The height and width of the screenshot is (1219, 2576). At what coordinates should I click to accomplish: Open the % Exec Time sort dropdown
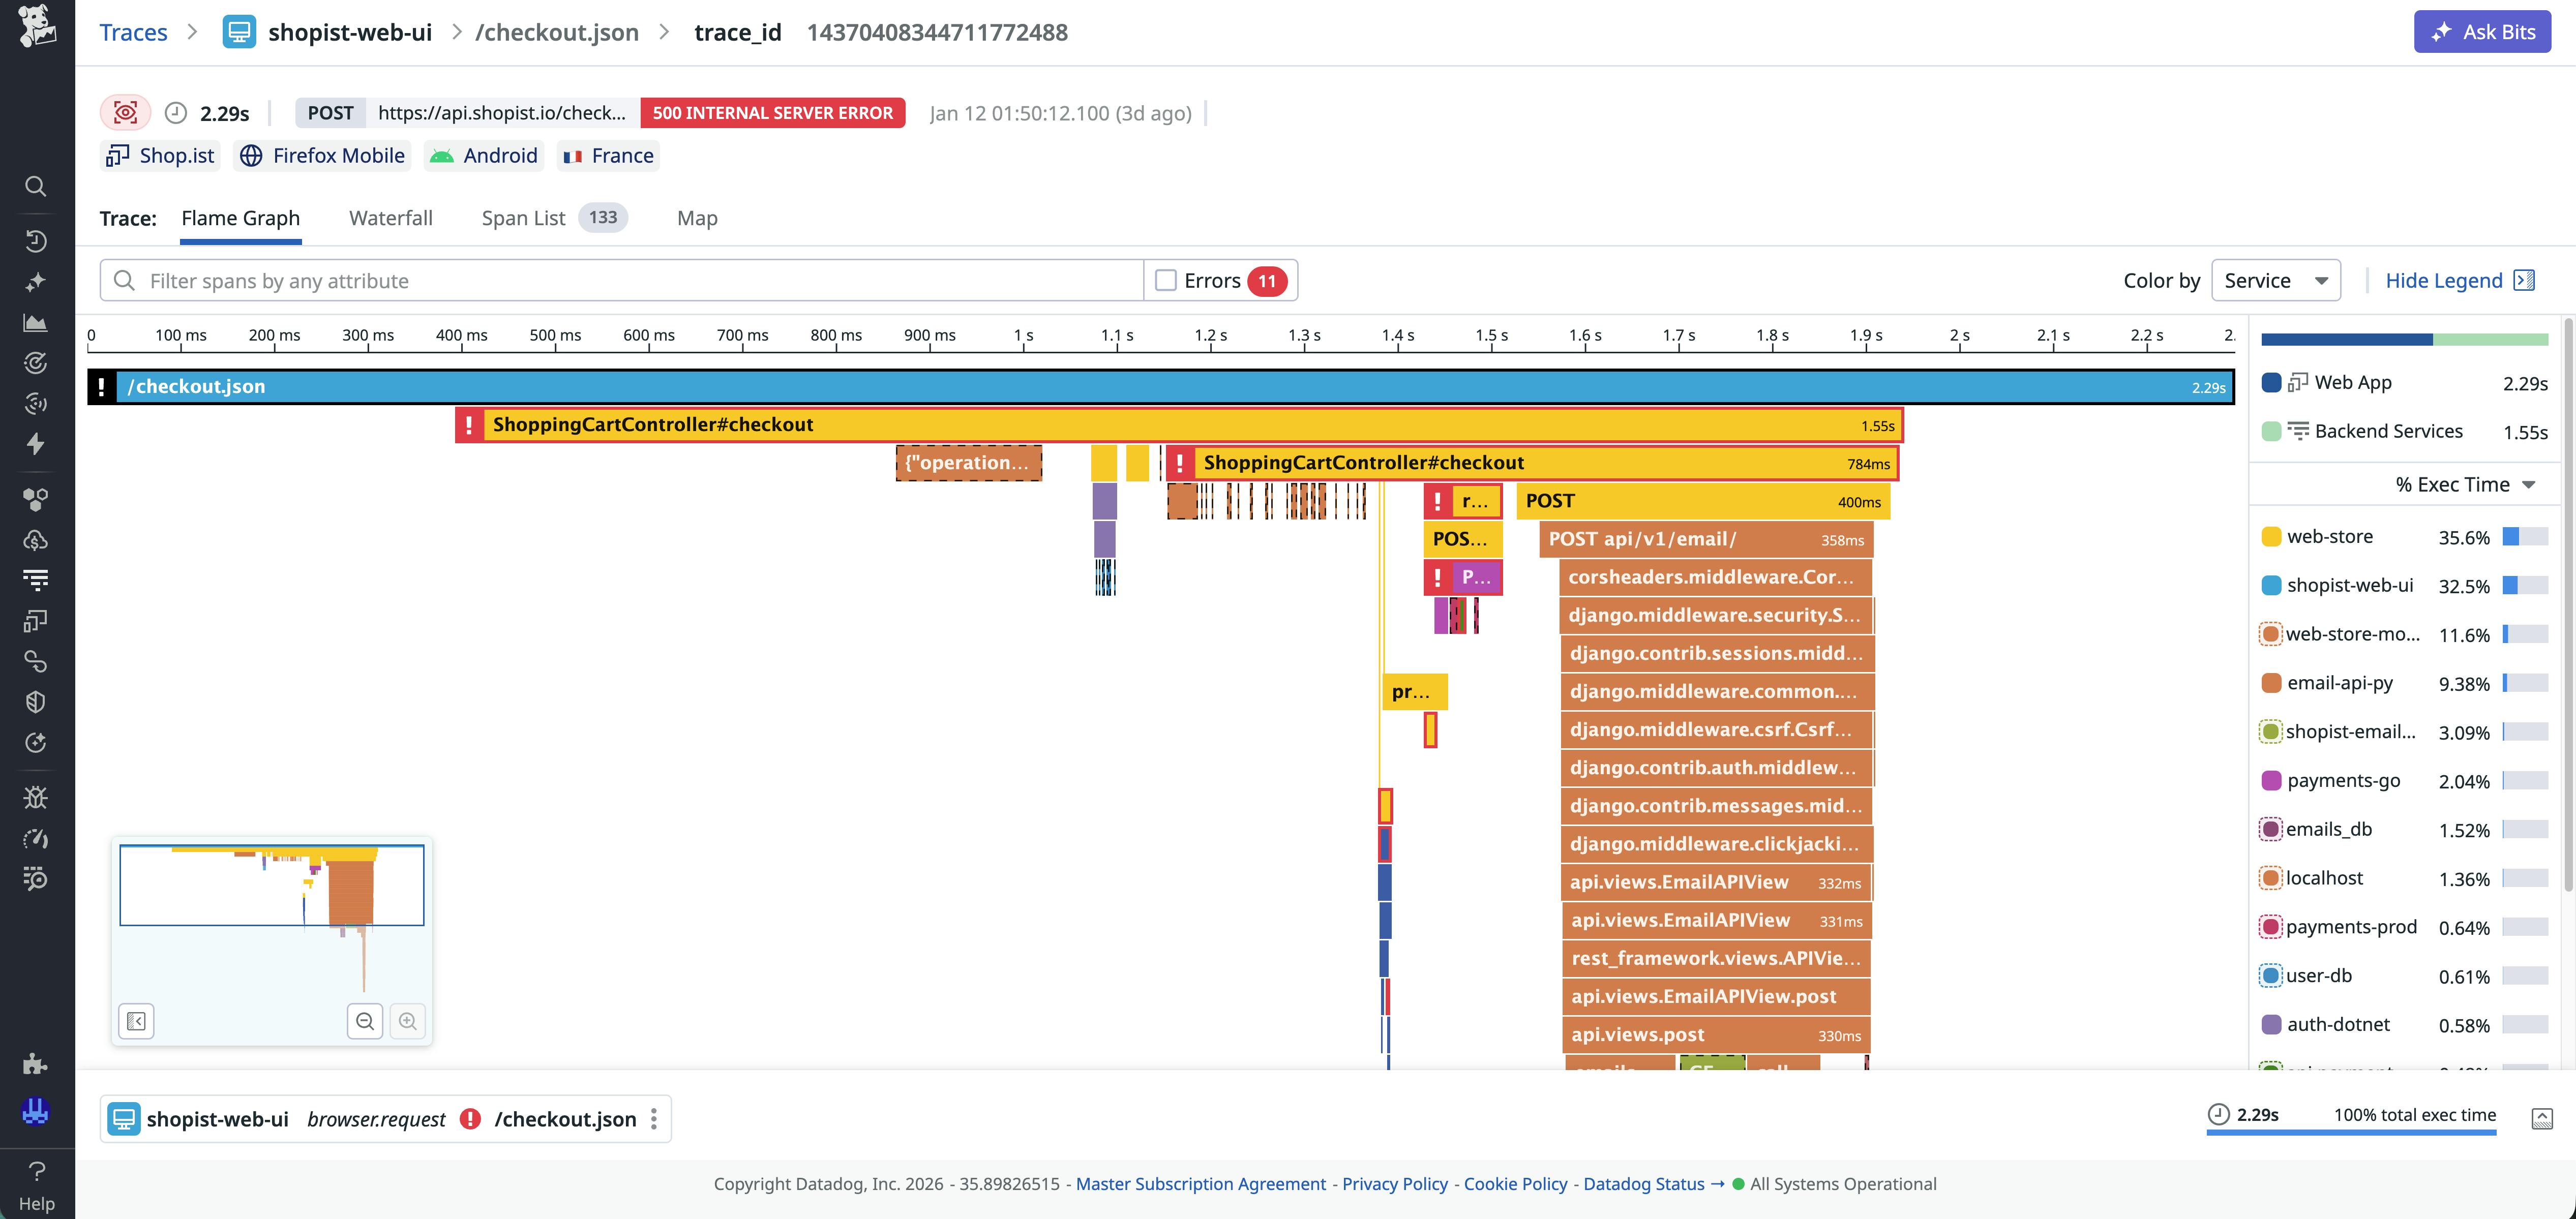click(2461, 484)
